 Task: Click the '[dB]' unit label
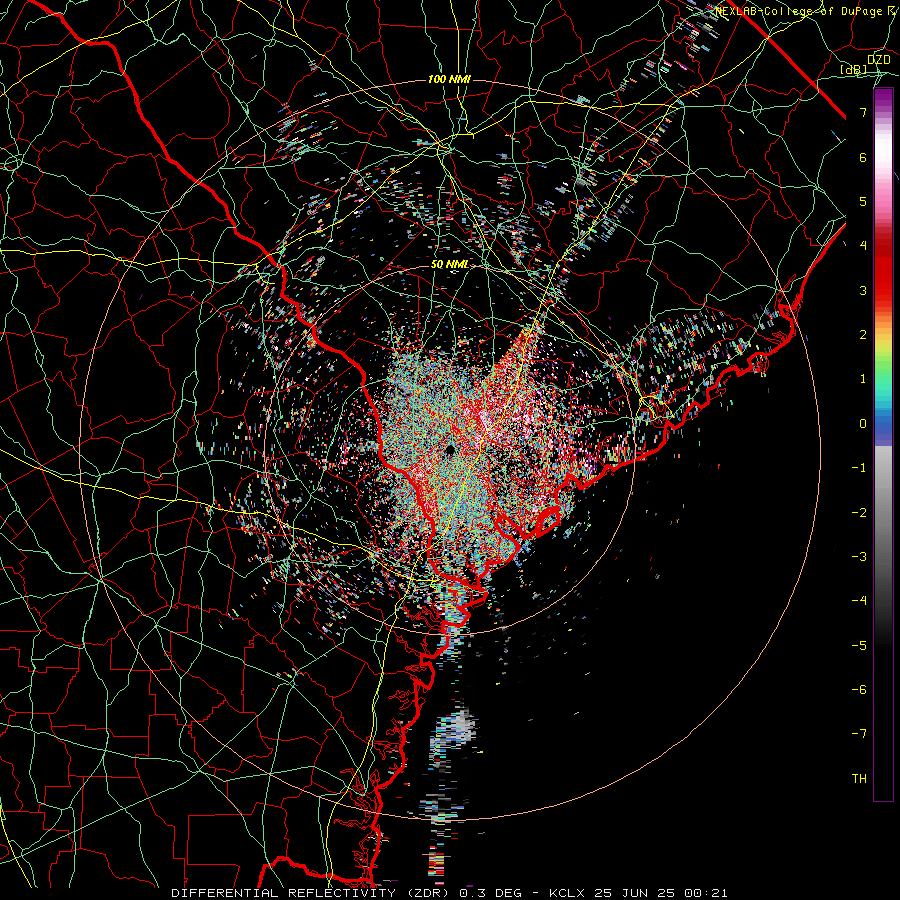point(854,69)
